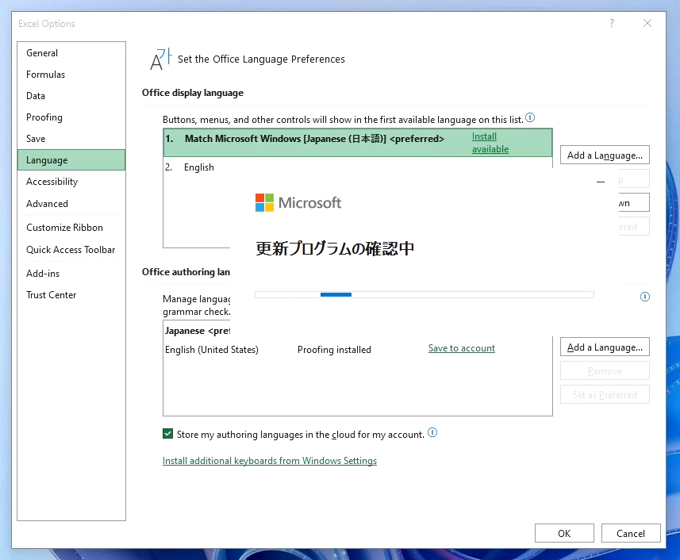Open the General options category
Viewport: 680px width, 560px height.
coord(42,53)
